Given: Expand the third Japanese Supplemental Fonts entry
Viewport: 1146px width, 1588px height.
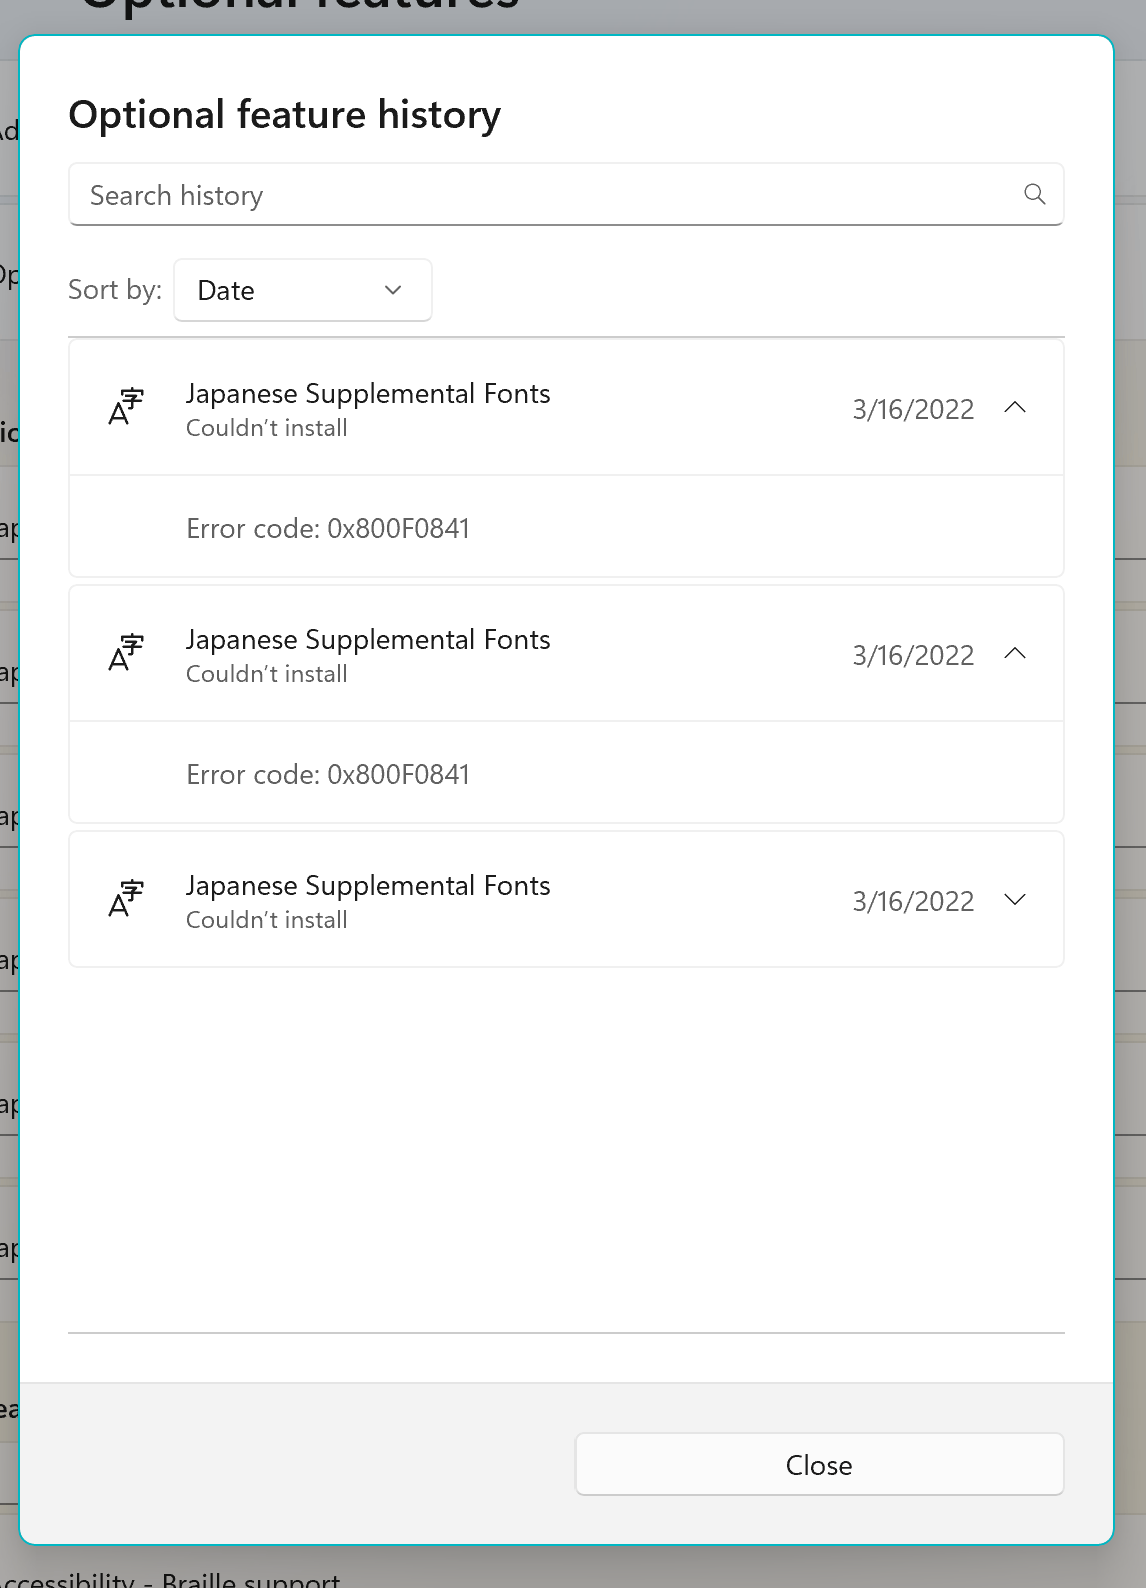Looking at the screenshot, I should coord(1015,900).
